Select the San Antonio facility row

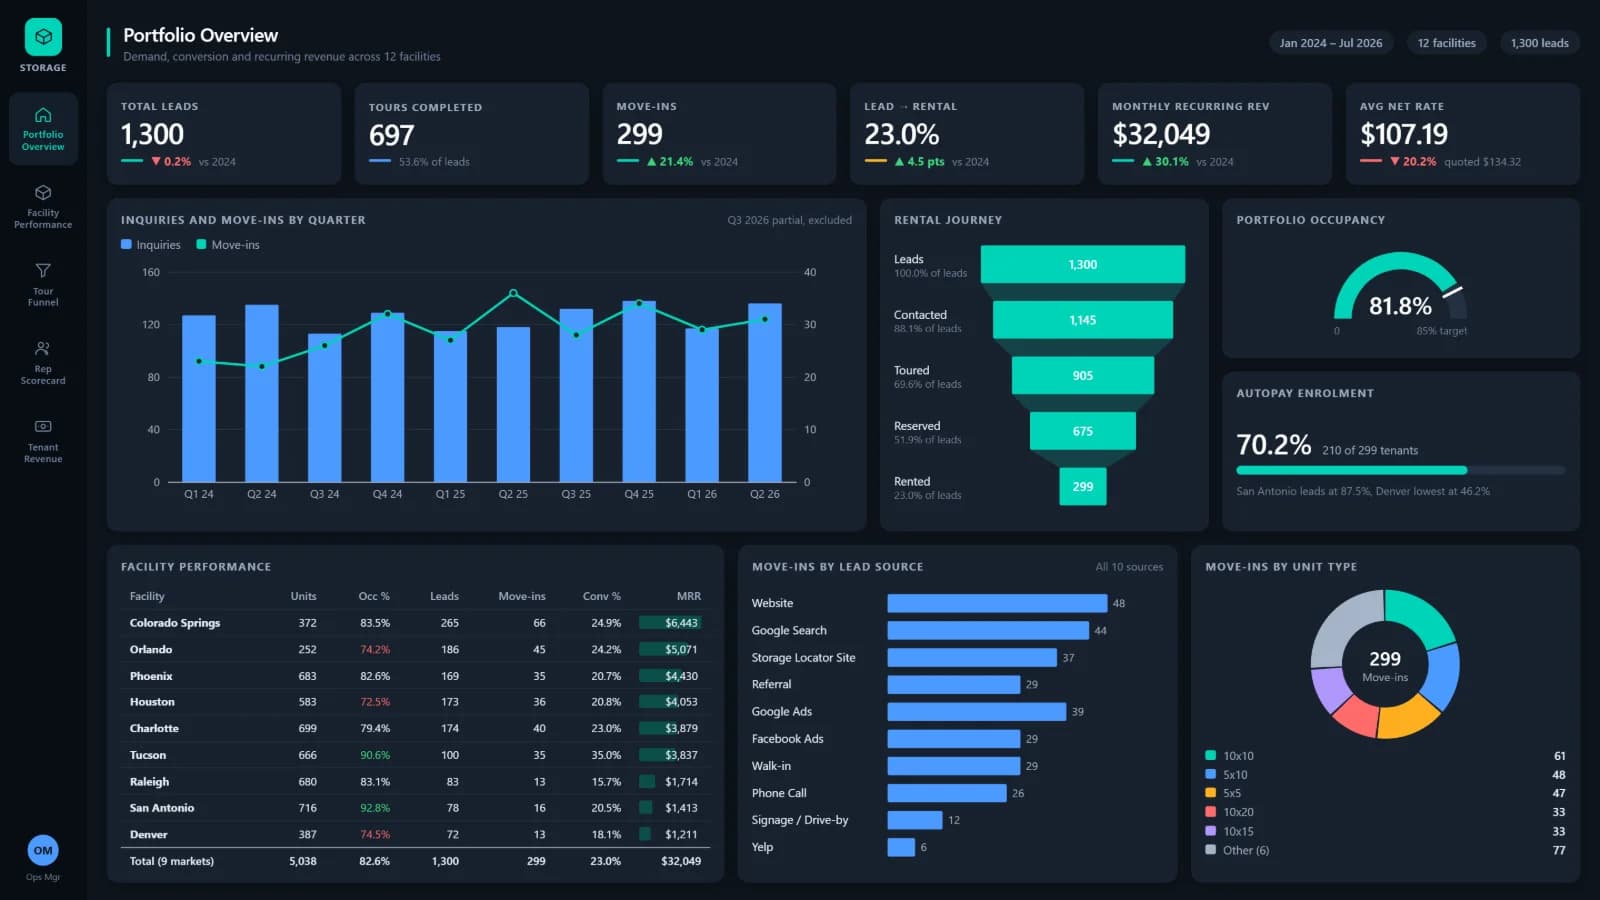415,808
